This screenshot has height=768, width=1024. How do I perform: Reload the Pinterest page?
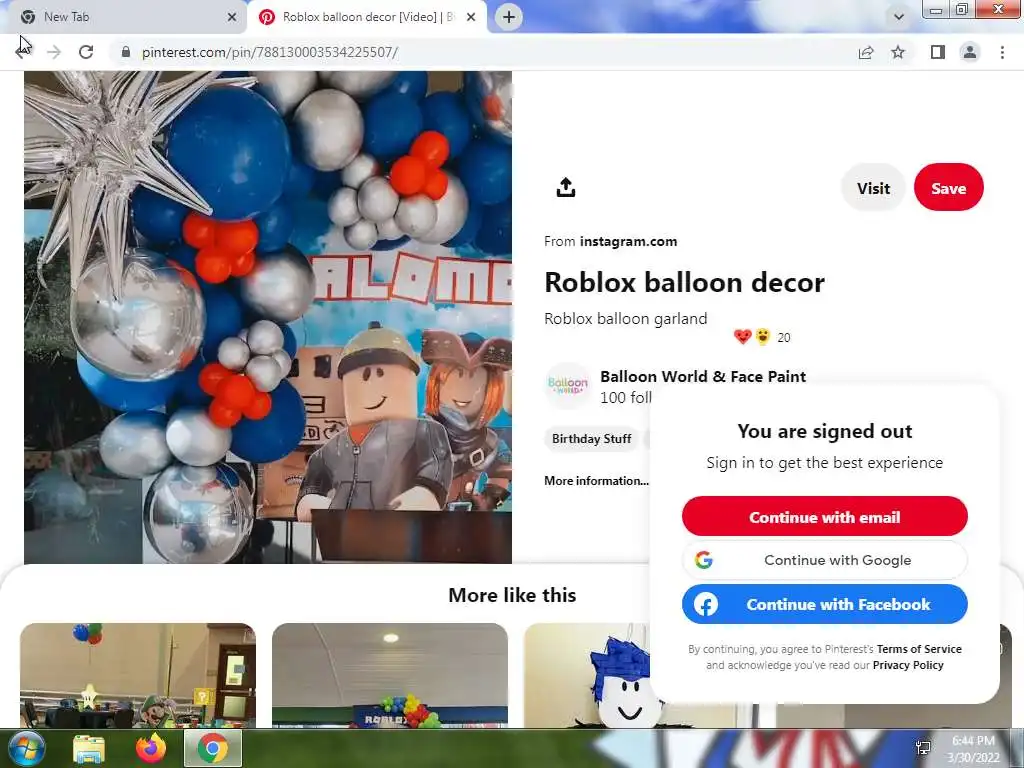86,52
